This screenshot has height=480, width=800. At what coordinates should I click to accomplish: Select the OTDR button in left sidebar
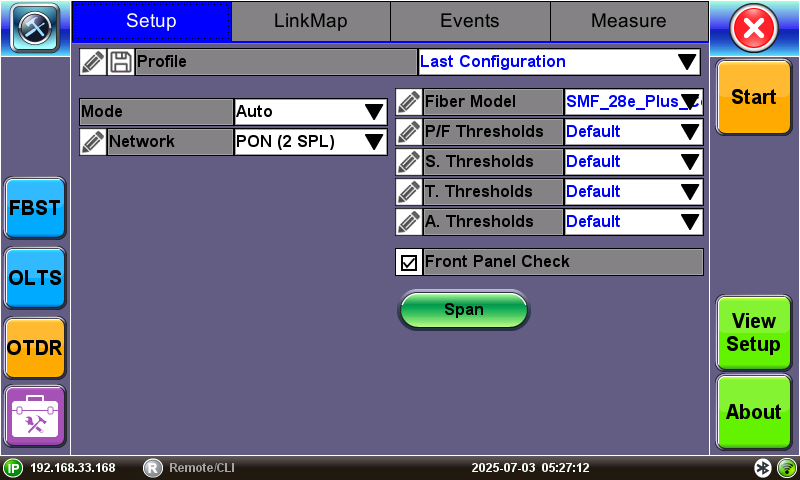(x=35, y=347)
